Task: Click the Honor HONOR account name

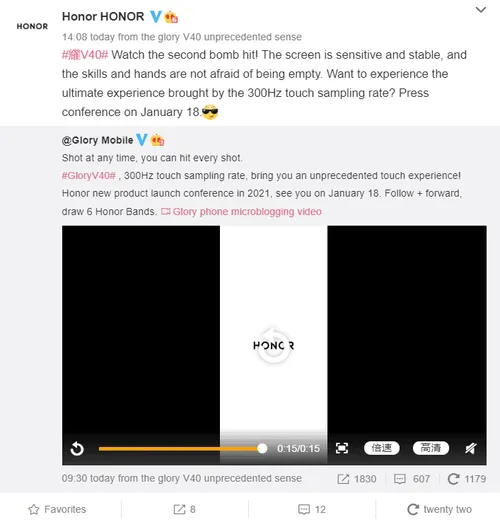Action: tap(103, 16)
